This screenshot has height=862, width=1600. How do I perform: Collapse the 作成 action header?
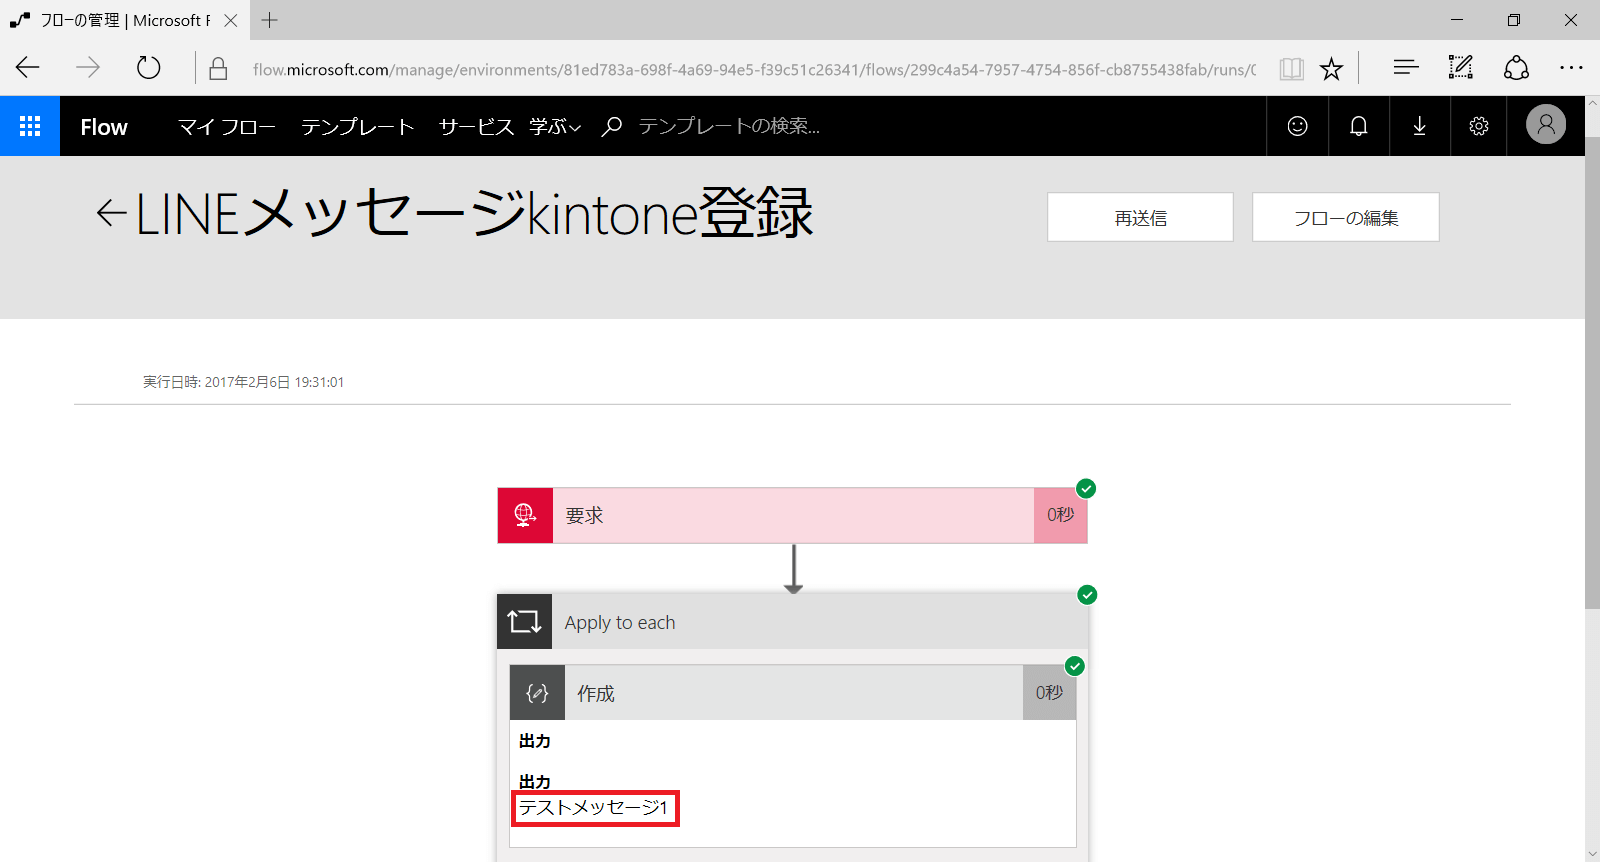[x=793, y=693]
